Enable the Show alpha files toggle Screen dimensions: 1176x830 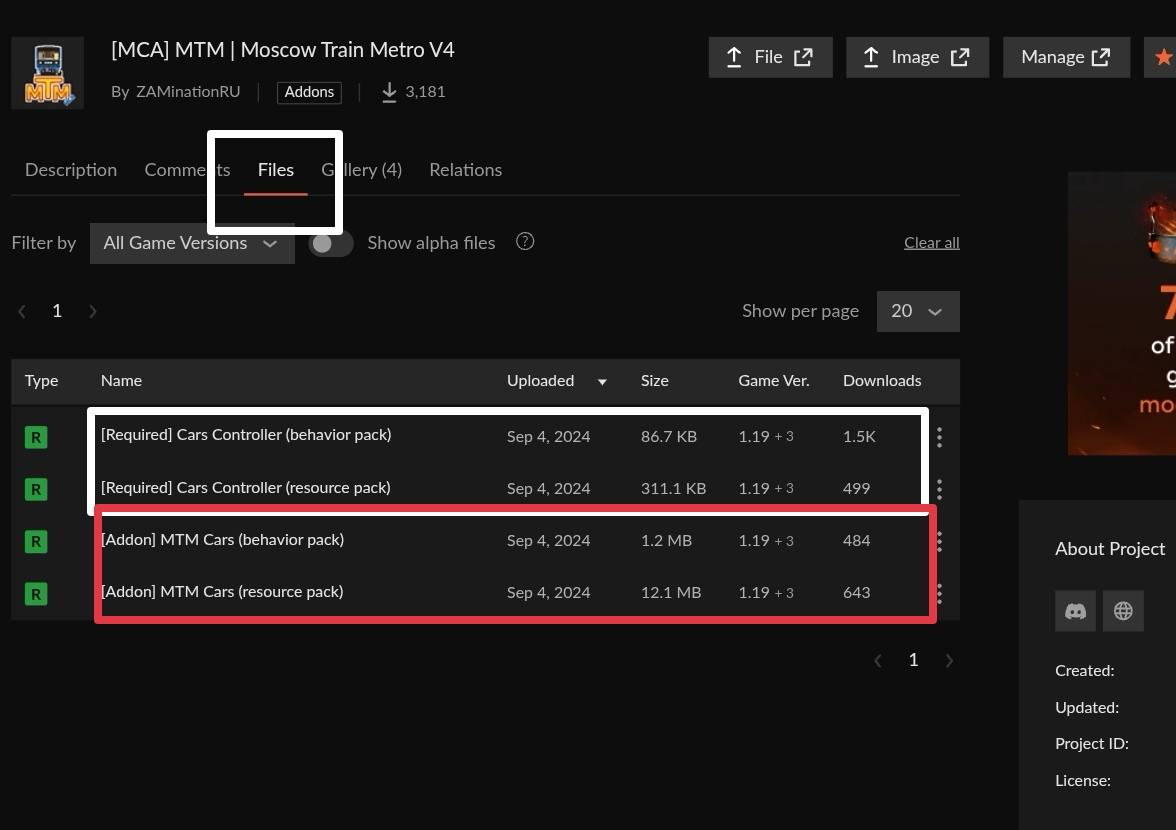(x=331, y=242)
